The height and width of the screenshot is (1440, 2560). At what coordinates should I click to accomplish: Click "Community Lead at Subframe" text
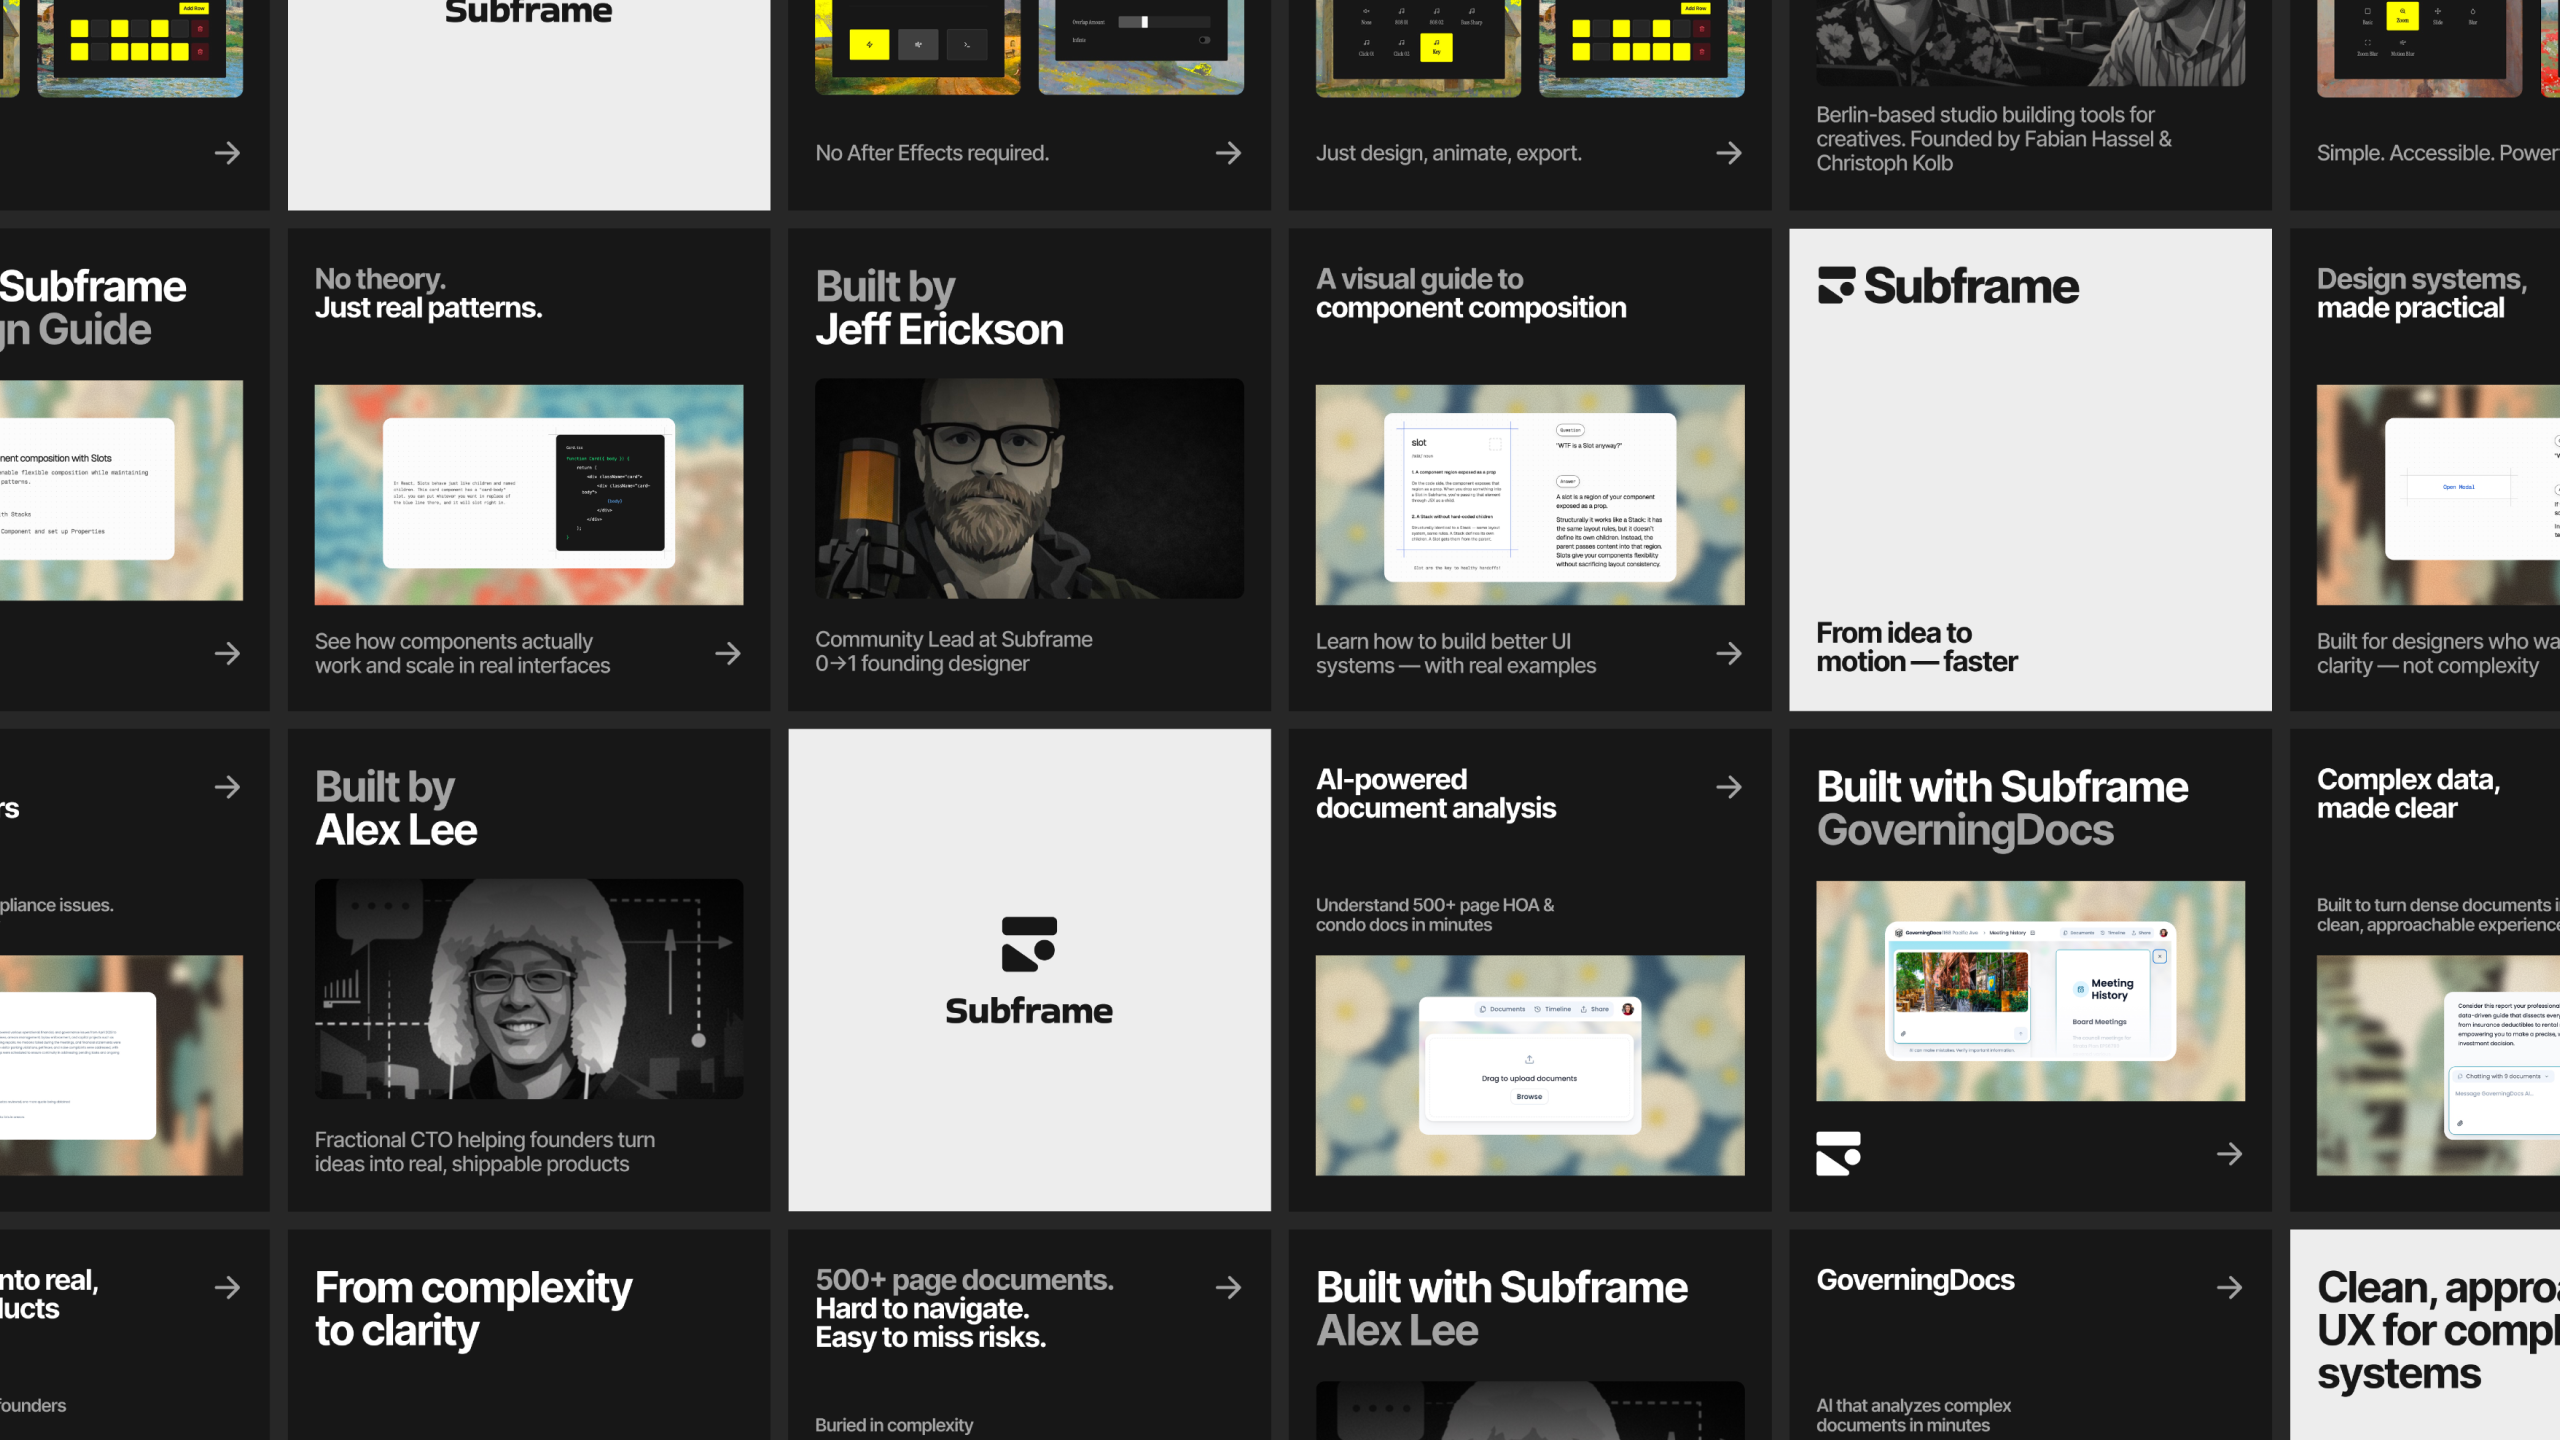coord(953,639)
